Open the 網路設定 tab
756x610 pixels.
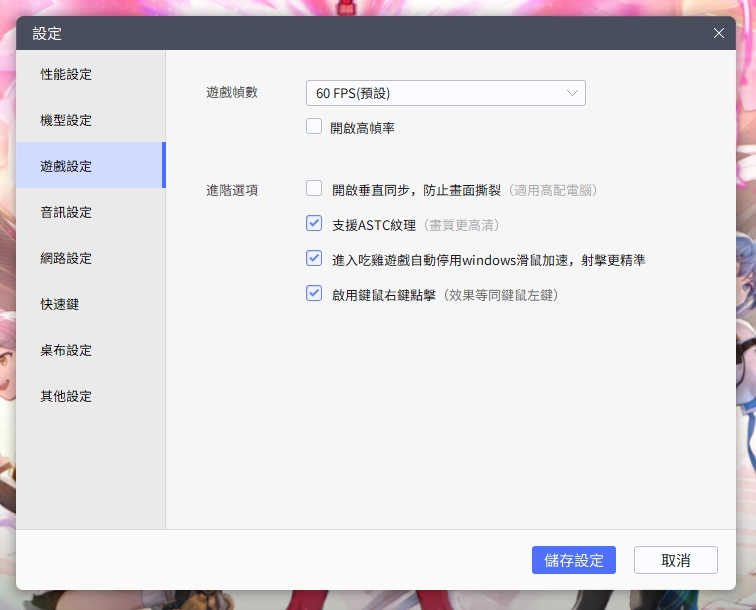pos(66,259)
